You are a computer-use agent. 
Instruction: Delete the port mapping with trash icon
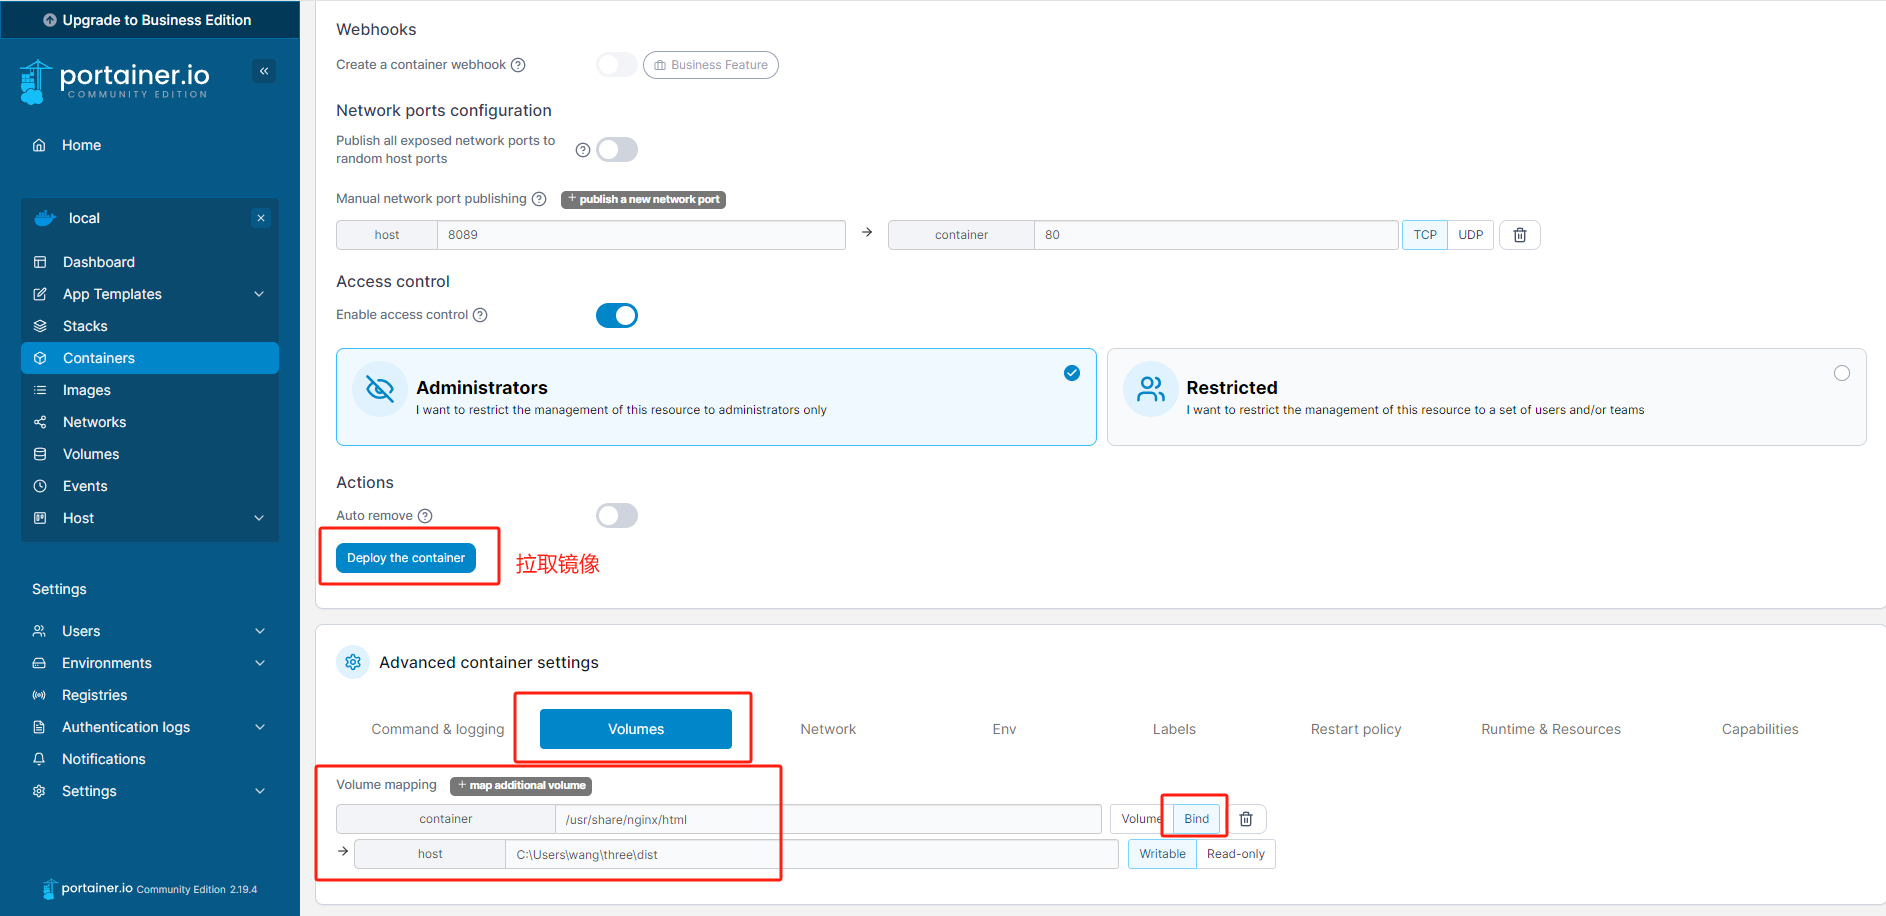pos(1519,235)
